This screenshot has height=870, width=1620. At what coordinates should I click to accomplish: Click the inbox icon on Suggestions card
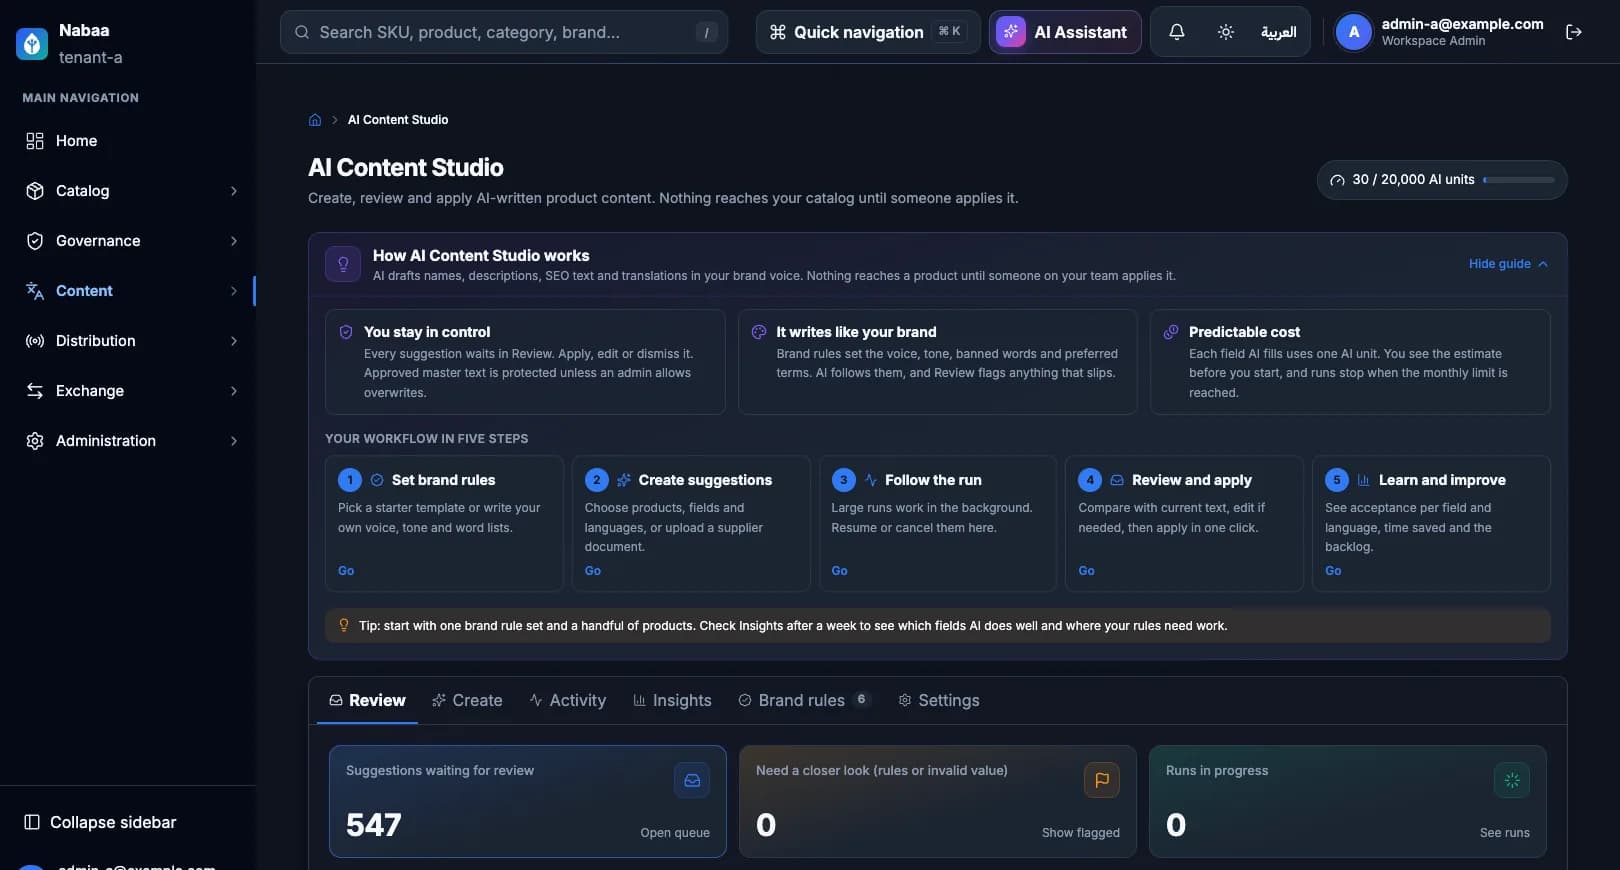tap(692, 780)
